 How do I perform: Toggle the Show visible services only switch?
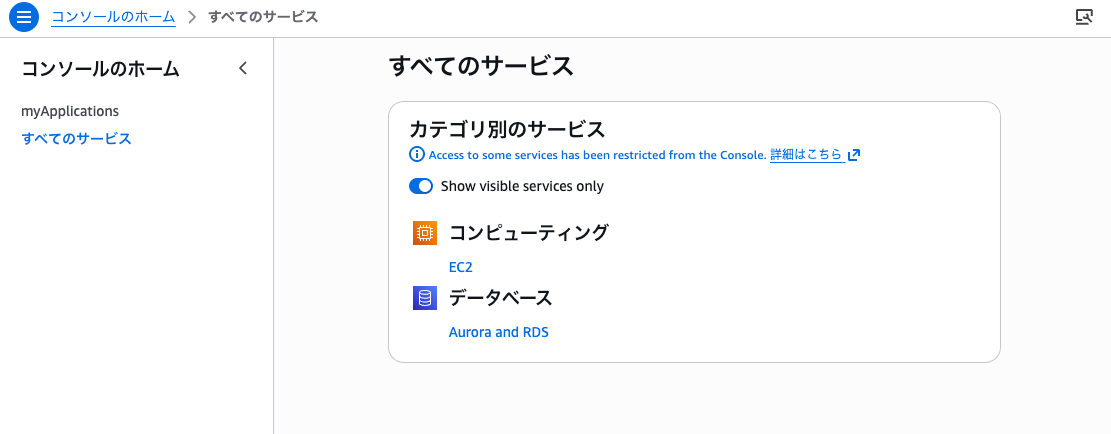pyautogui.click(x=421, y=186)
